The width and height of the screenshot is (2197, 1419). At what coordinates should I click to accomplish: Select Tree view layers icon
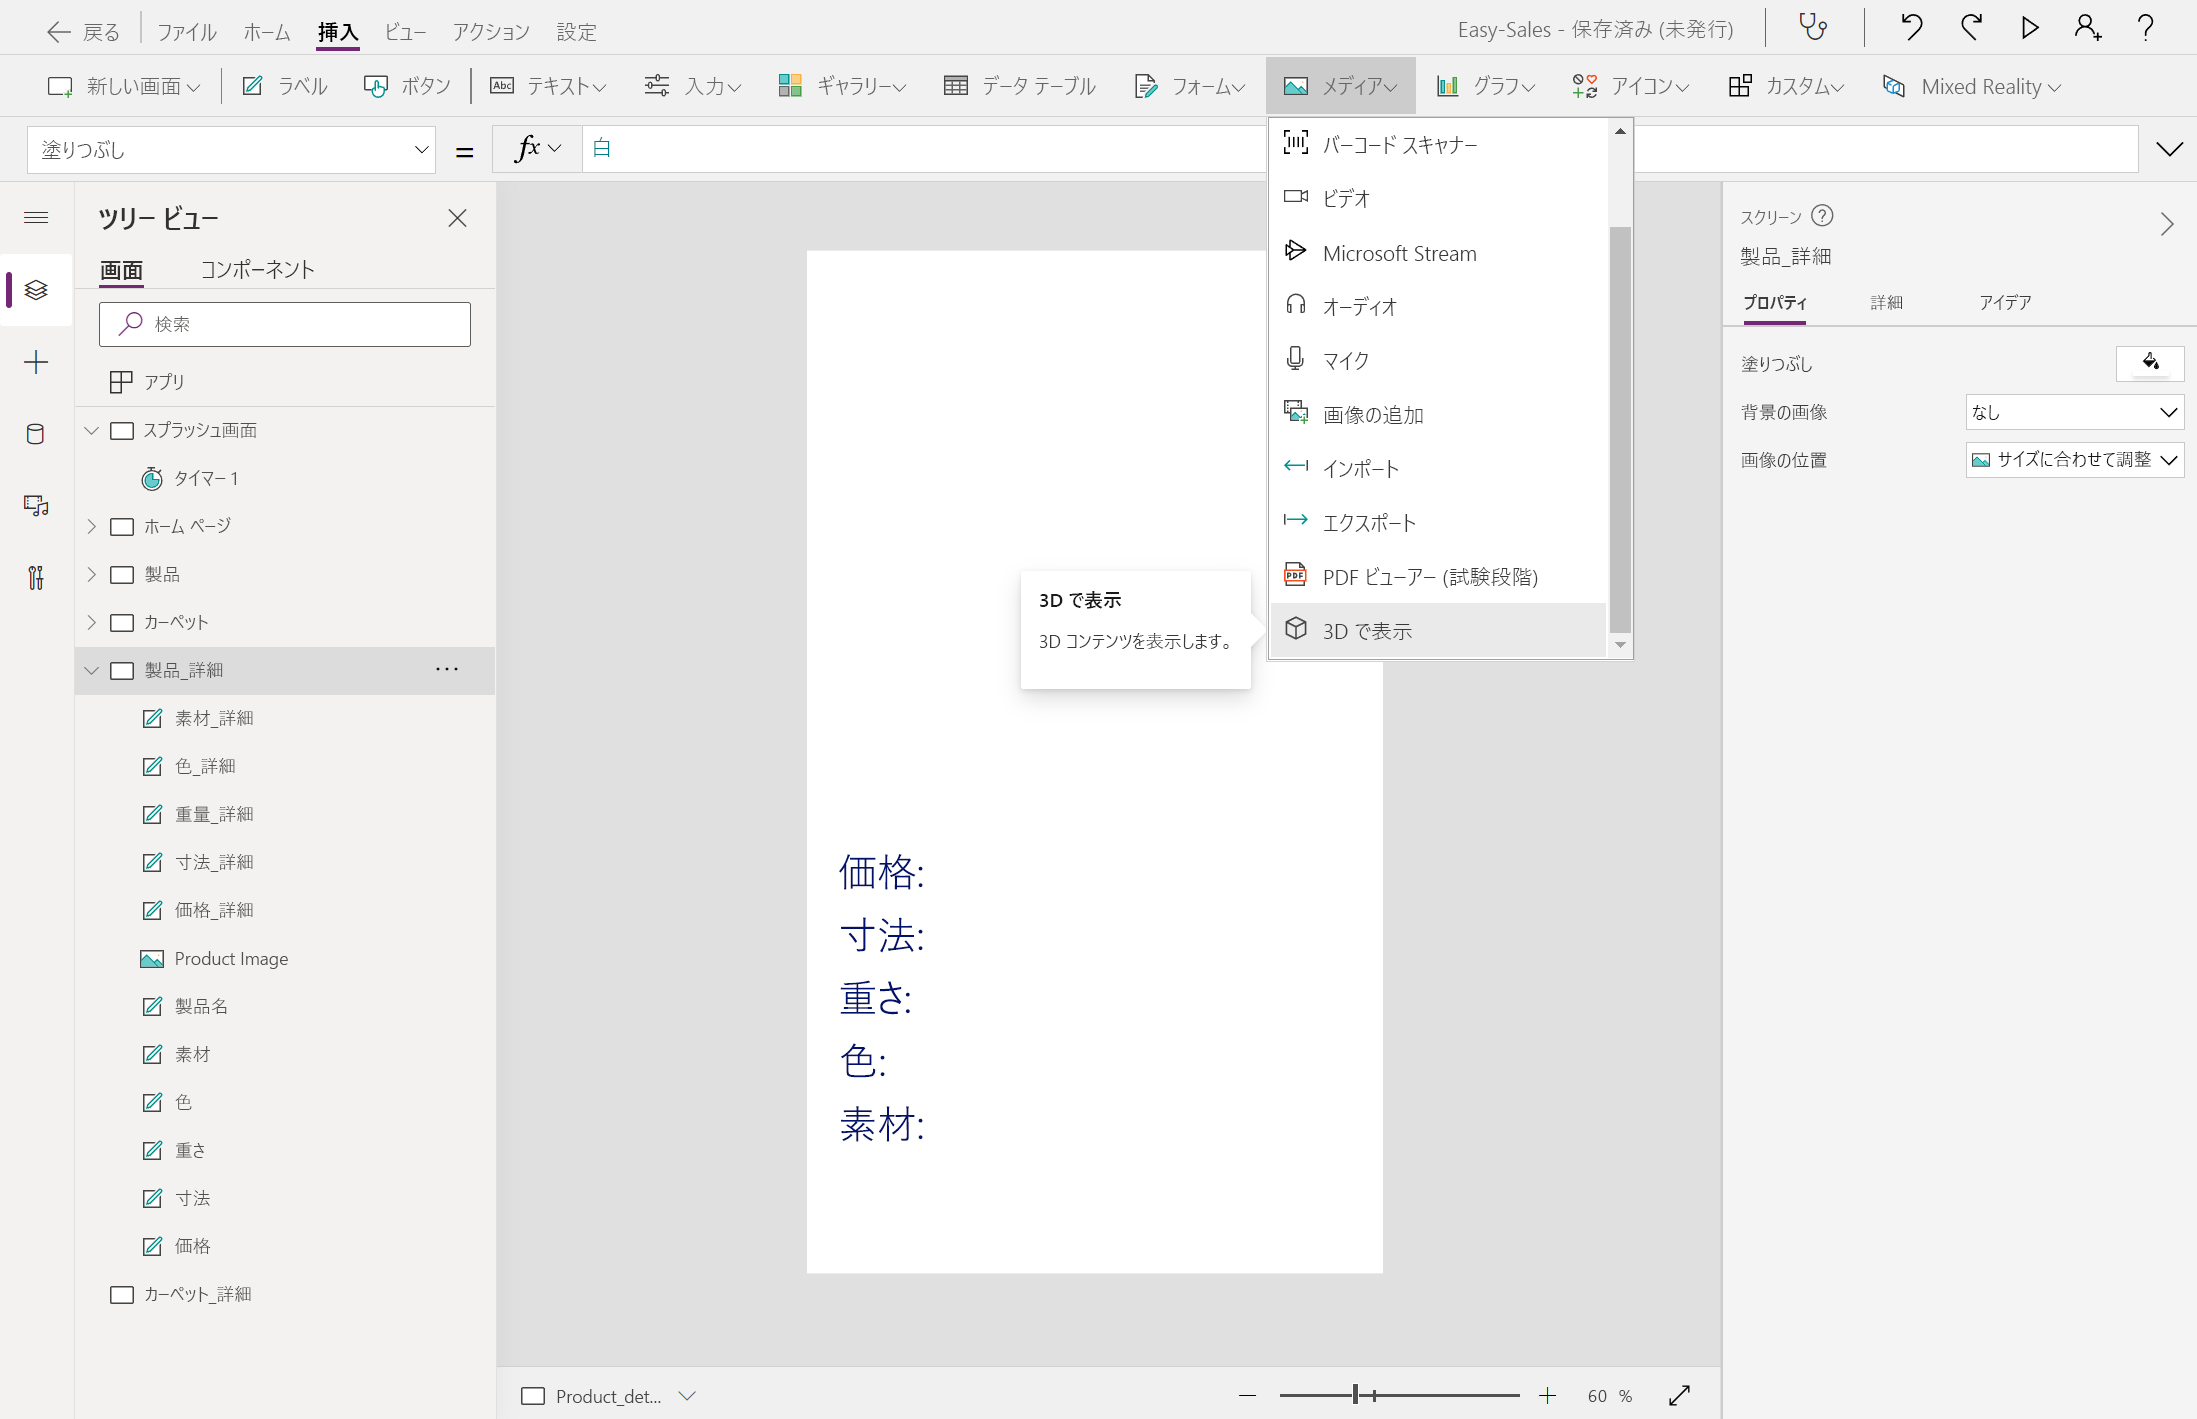[x=36, y=290]
